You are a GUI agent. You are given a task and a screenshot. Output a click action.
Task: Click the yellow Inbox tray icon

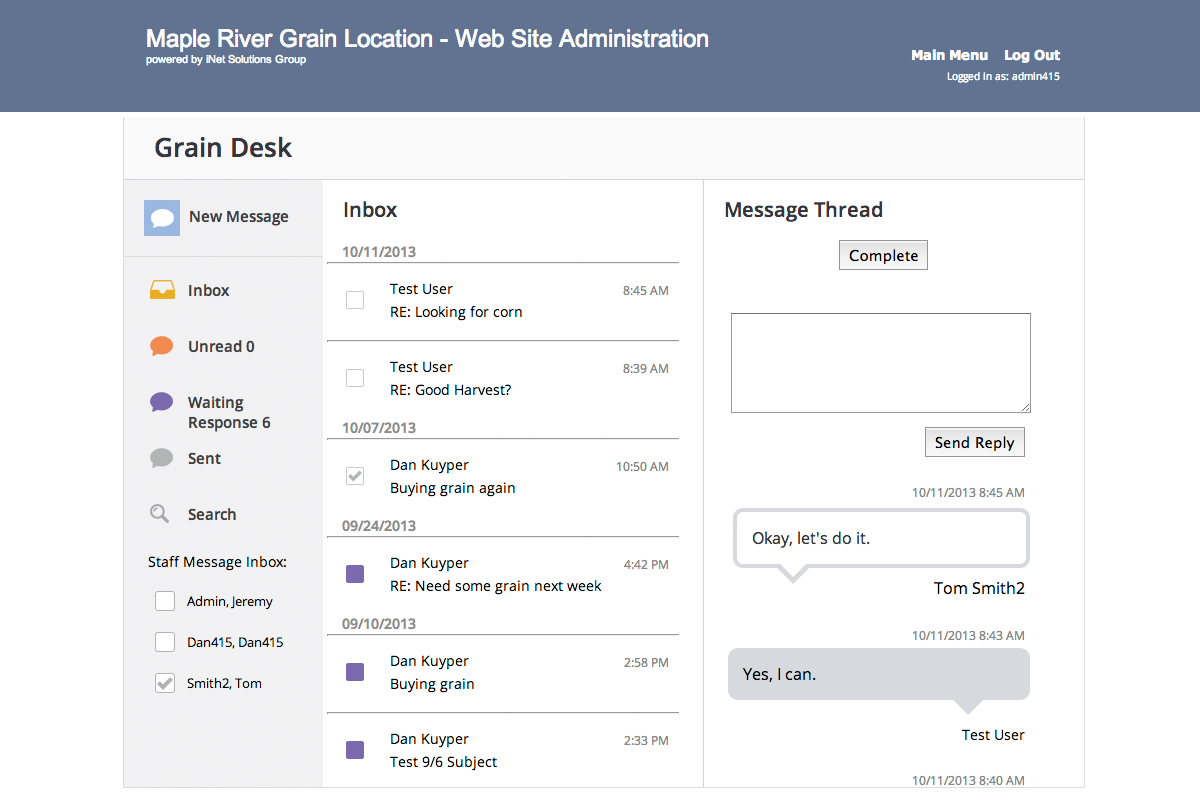coord(162,291)
